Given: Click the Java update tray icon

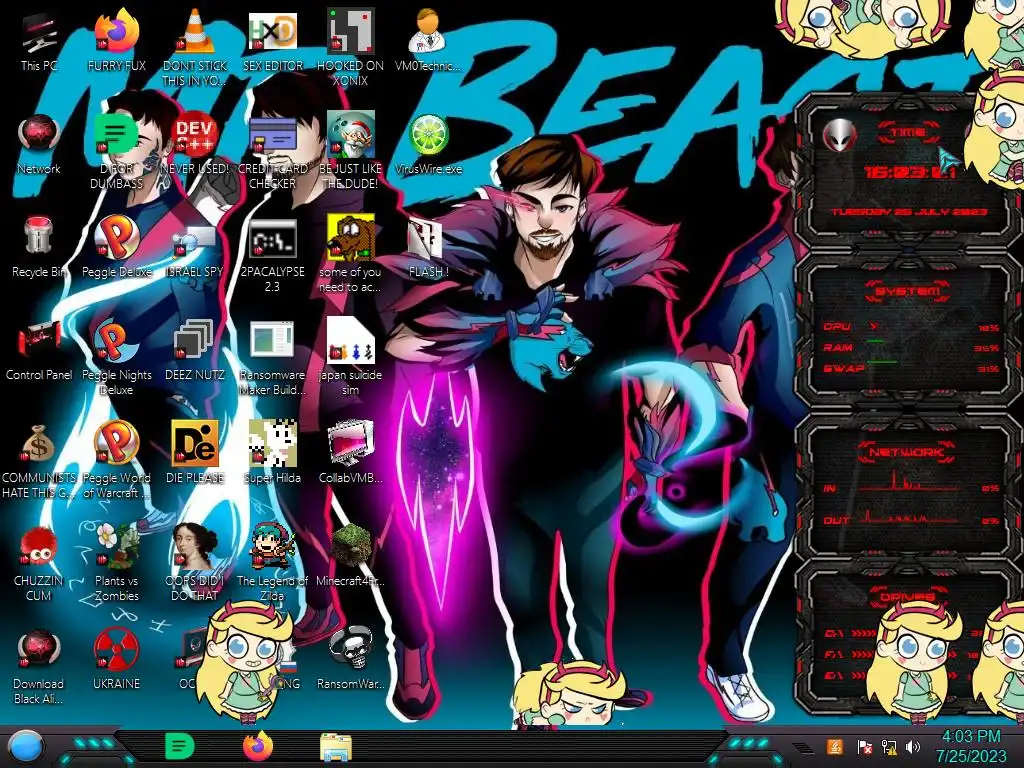Looking at the screenshot, I should tap(834, 747).
